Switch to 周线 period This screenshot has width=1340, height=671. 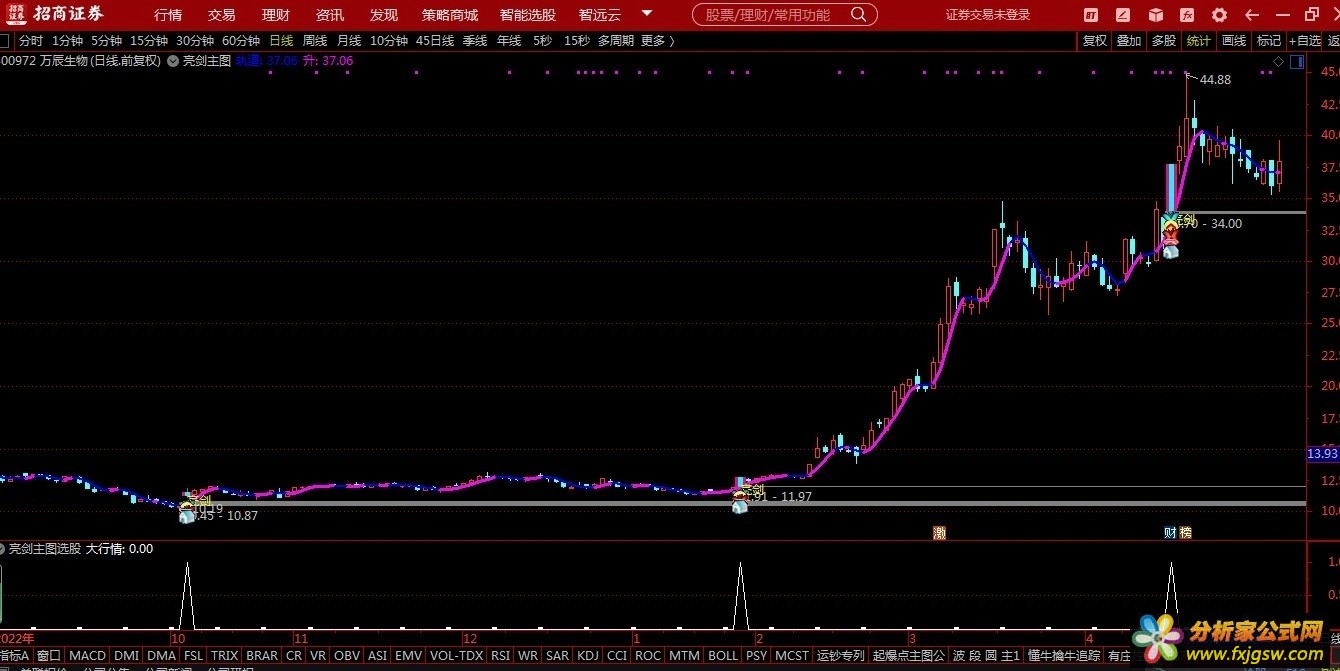(315, 41)
